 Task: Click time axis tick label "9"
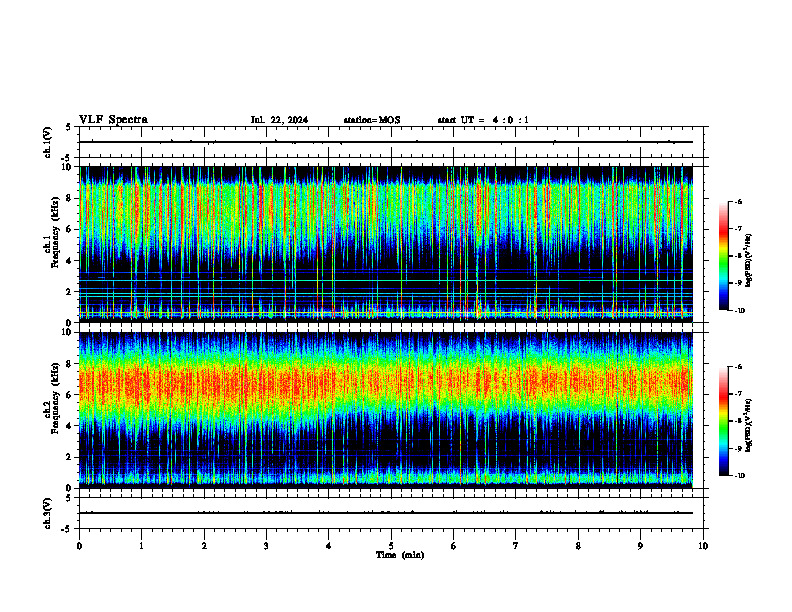pos(640,546)
